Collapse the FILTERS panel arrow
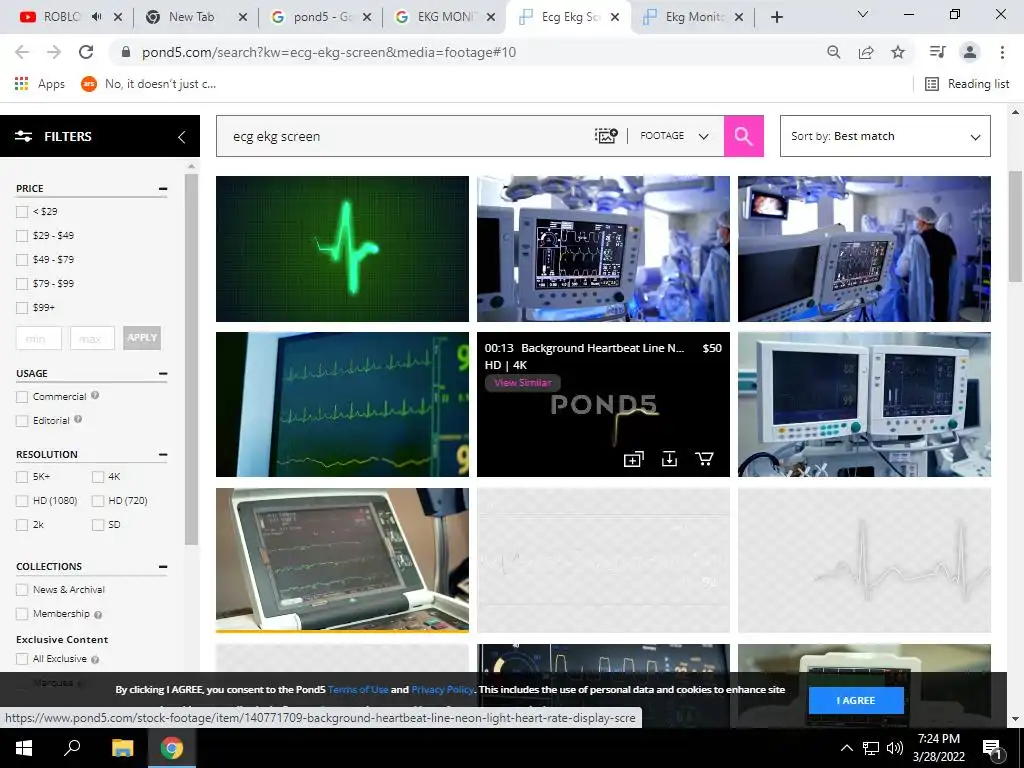The width and height of the screenshot is (1024, 768). pos(182,136)
